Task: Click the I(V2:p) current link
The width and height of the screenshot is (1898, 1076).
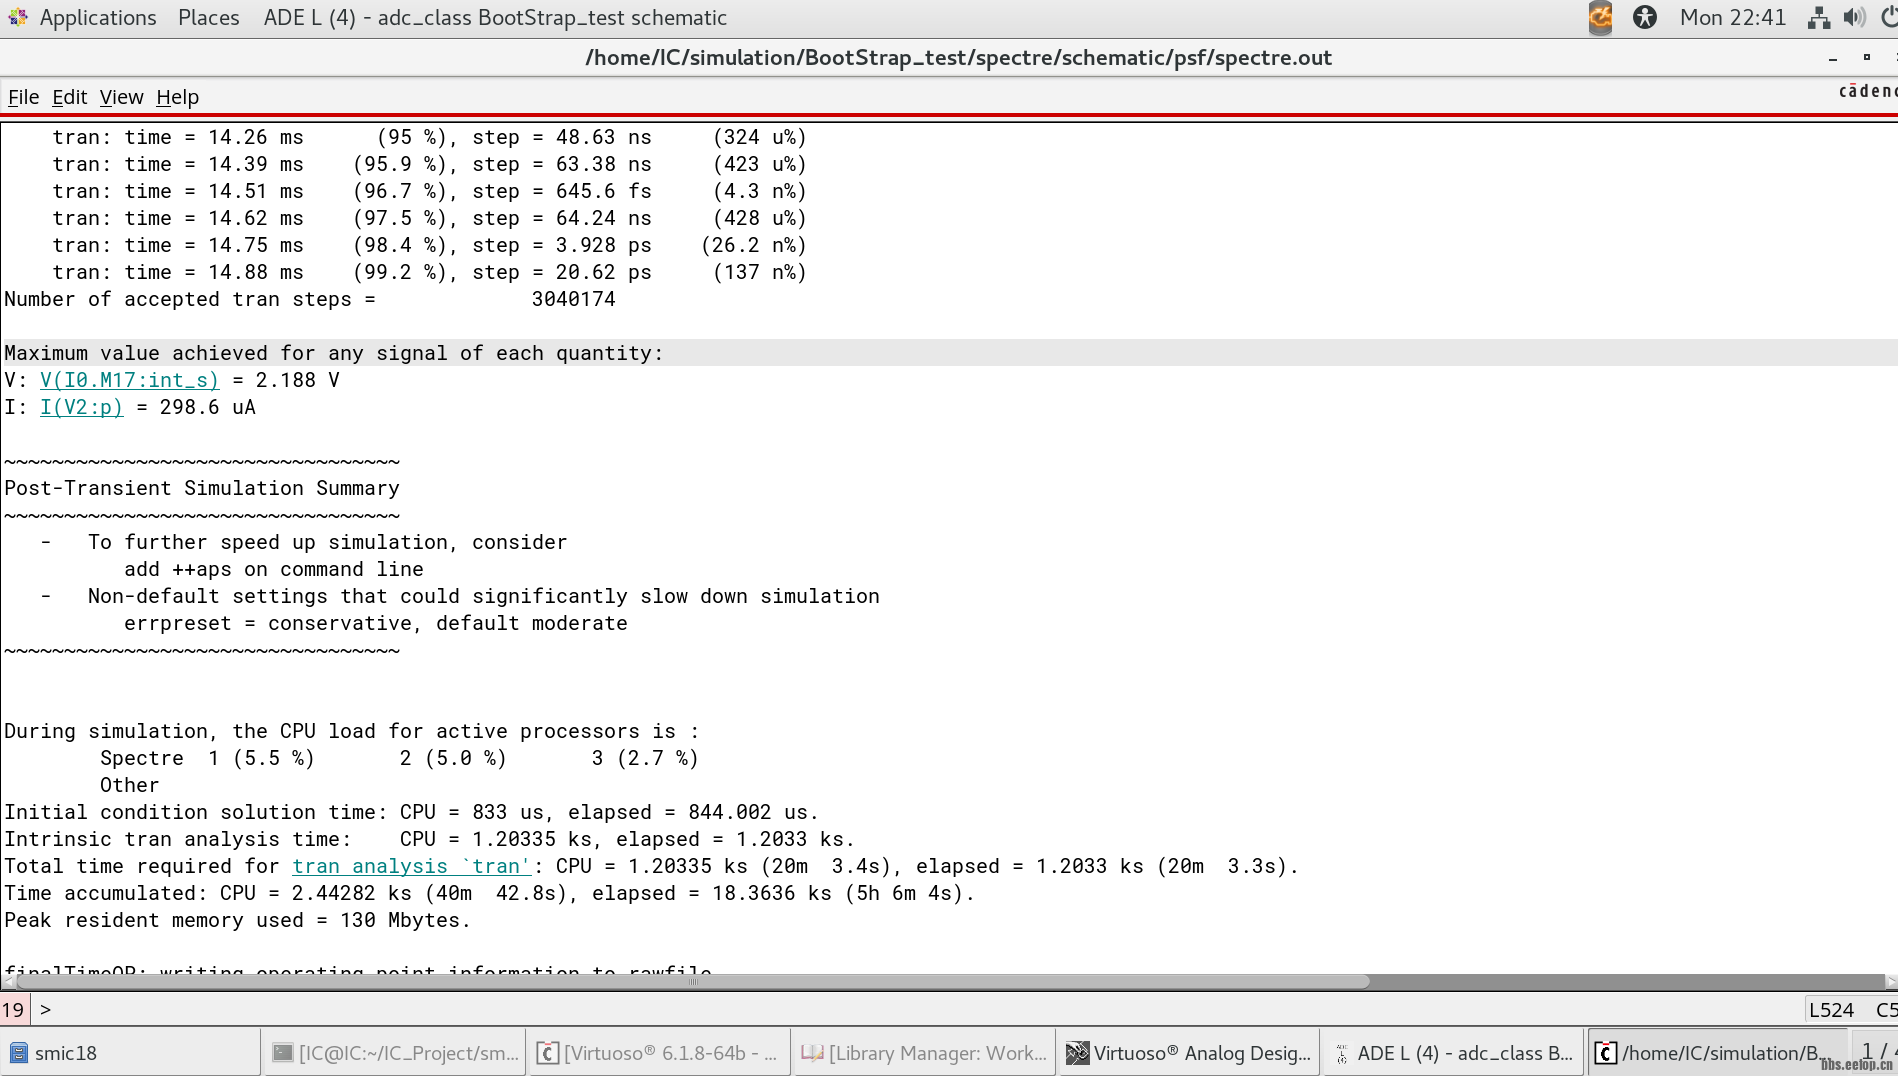Action: pyautogui.click(x=81, y=407)
